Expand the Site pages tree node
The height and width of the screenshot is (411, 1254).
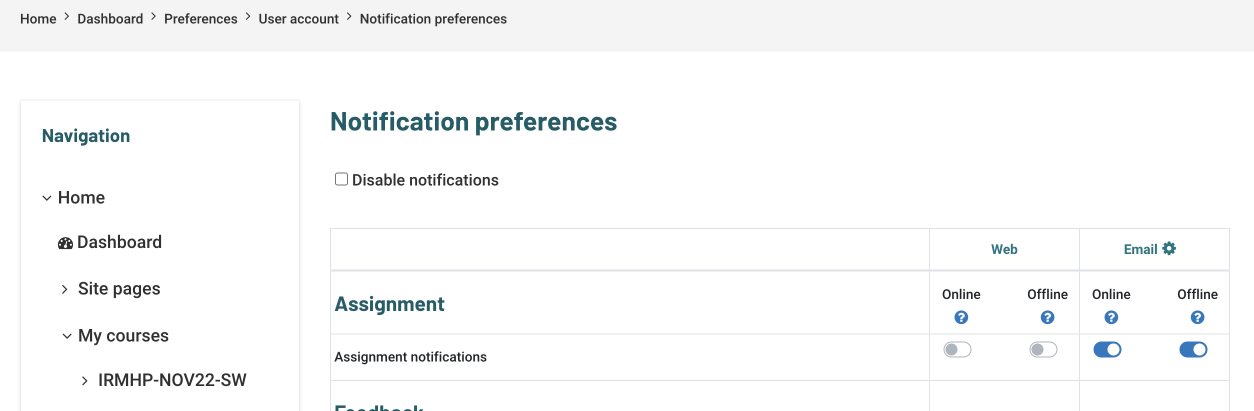click(65, 289)
